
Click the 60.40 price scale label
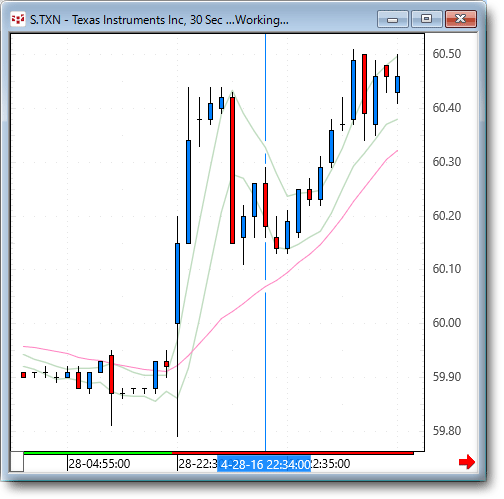click(447, 108)
